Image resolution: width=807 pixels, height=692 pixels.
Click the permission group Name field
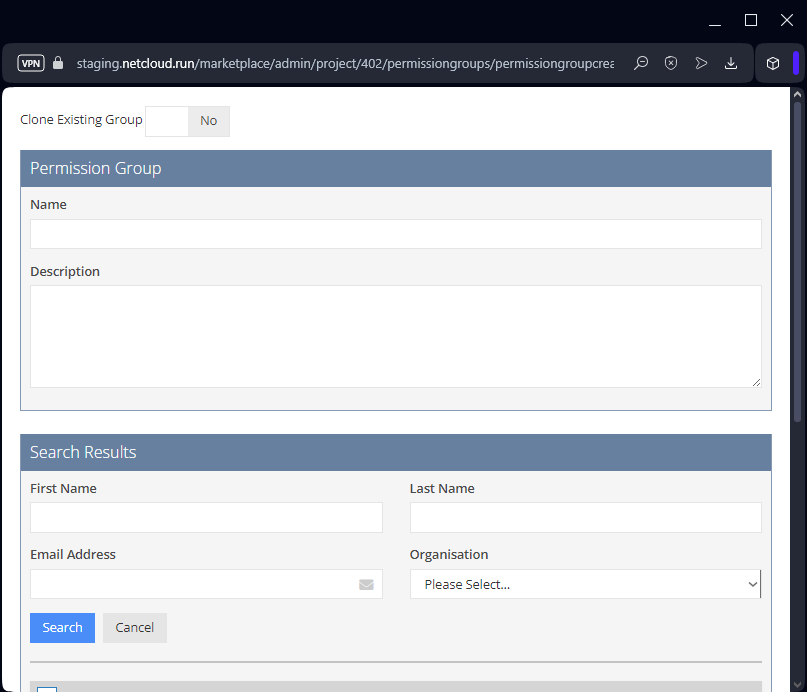395,234
